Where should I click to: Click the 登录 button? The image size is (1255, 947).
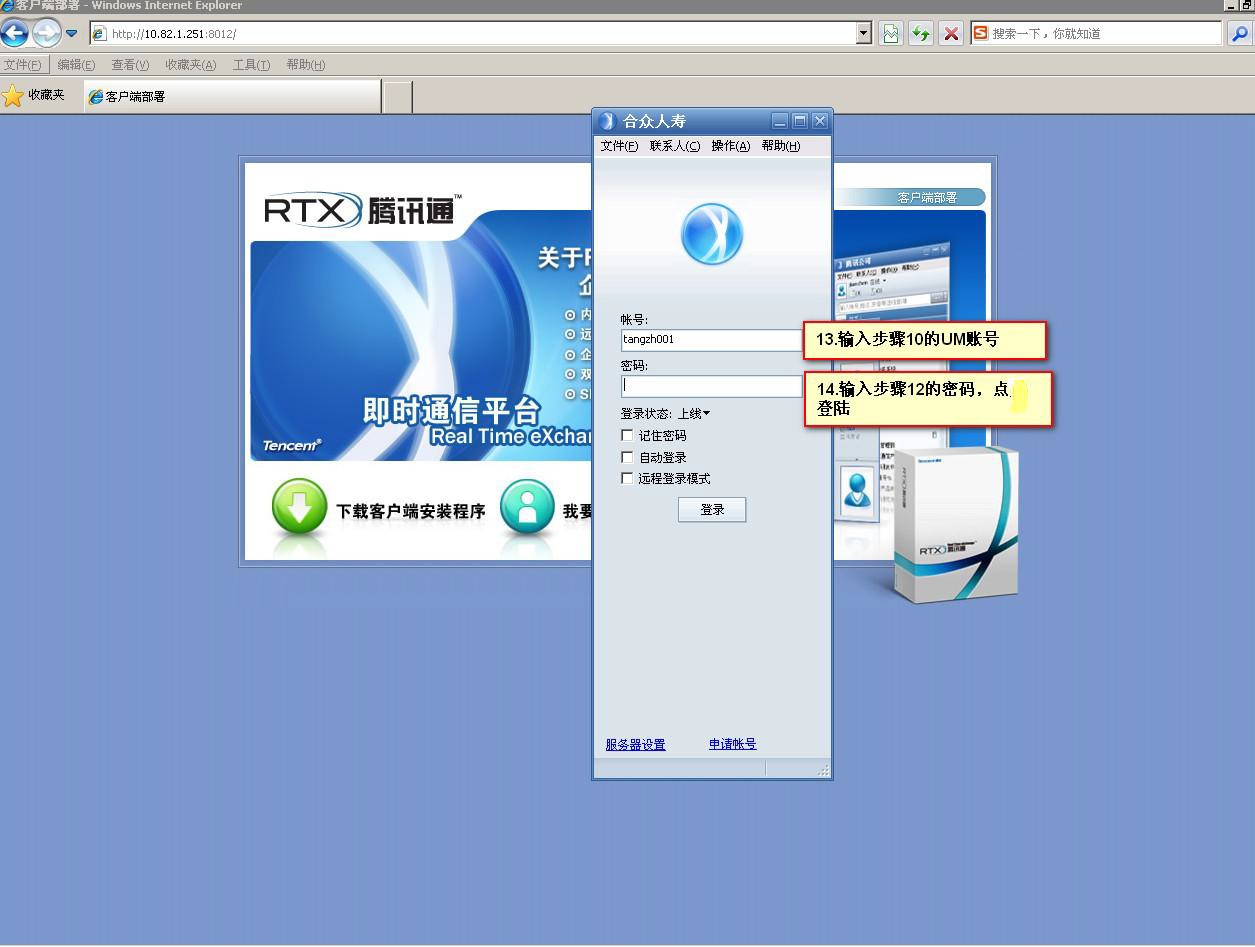coord(712,510)
